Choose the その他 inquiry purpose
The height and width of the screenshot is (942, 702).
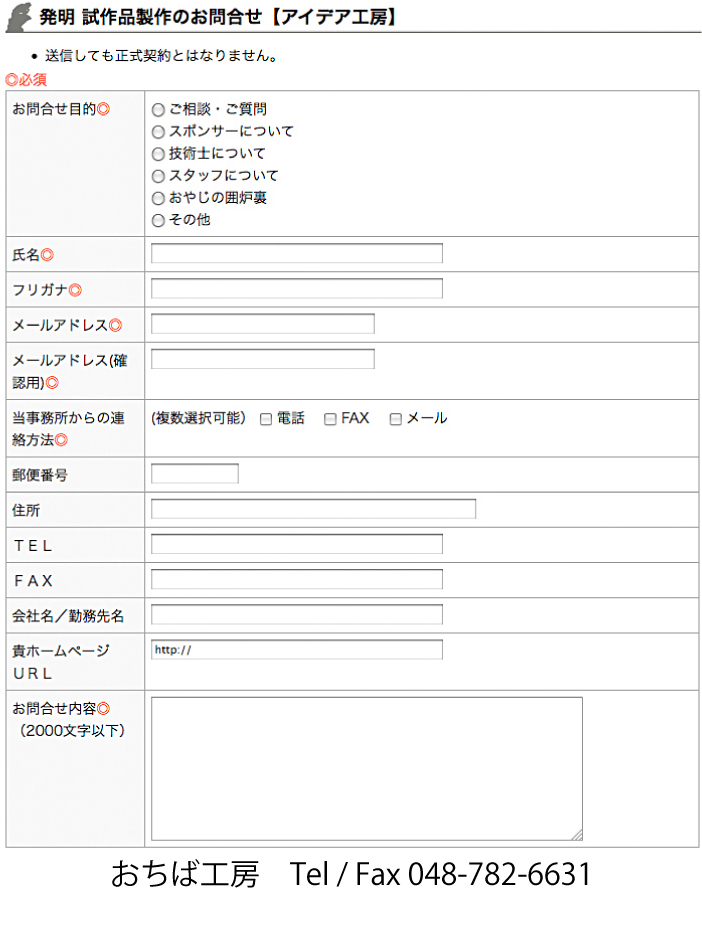(158, 220)
